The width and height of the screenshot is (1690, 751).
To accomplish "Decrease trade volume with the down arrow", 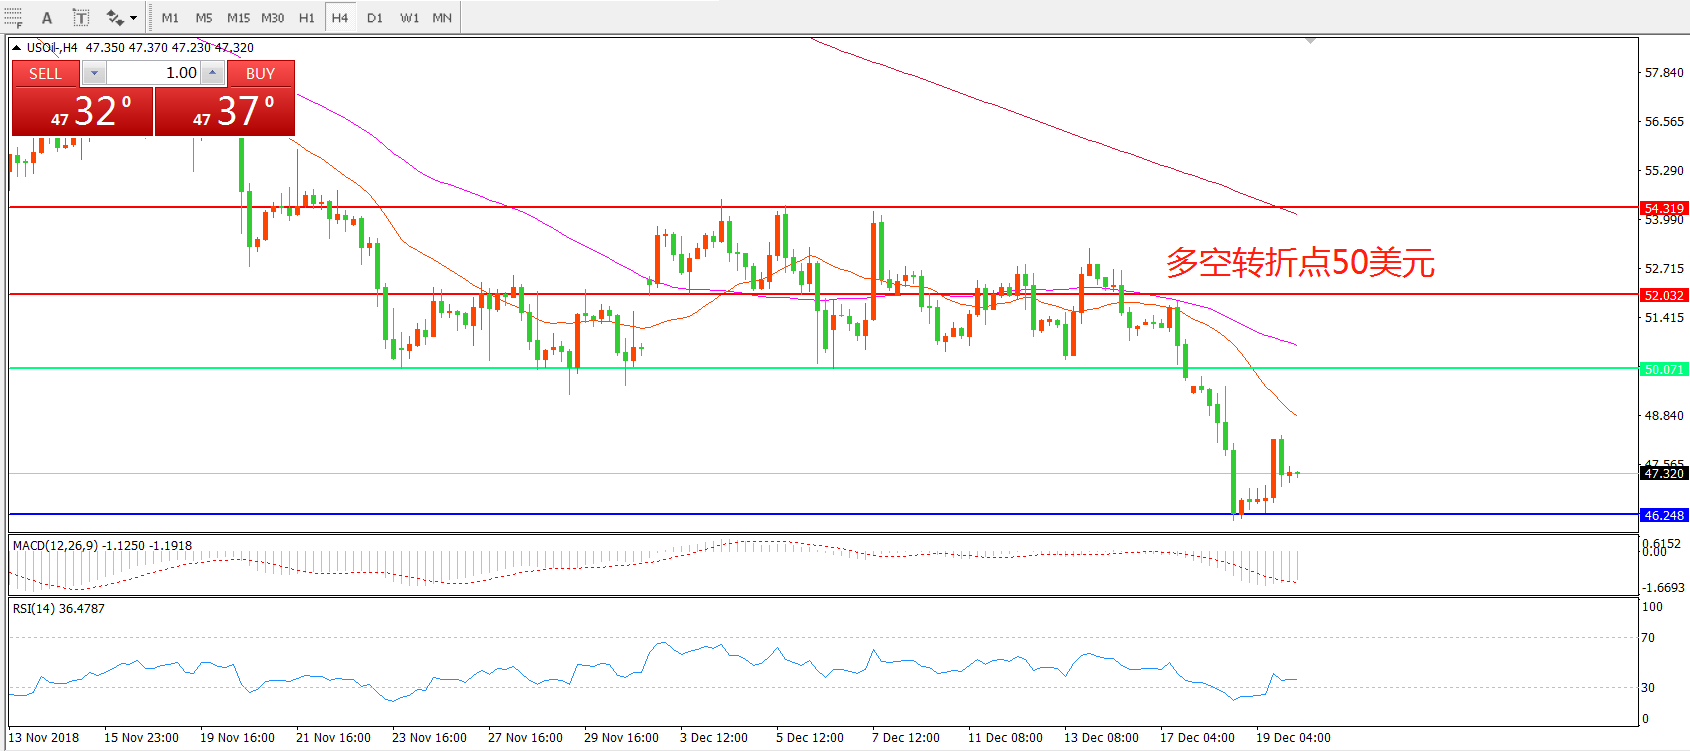I will 94,73.
